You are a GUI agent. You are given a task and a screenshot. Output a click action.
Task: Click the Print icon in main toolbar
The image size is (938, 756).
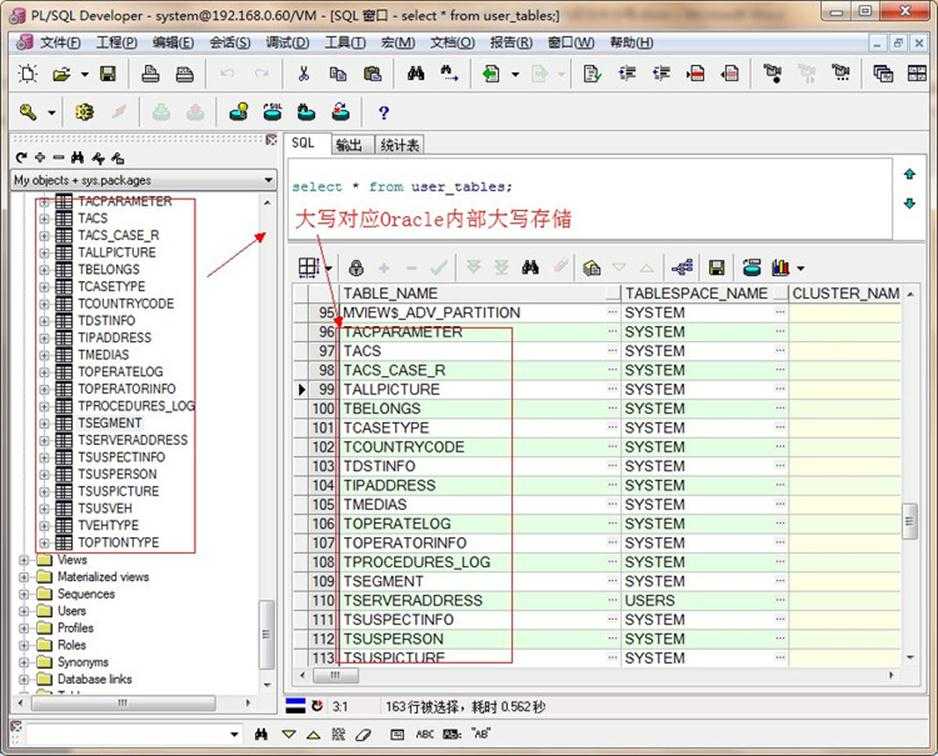coord(150,74)
